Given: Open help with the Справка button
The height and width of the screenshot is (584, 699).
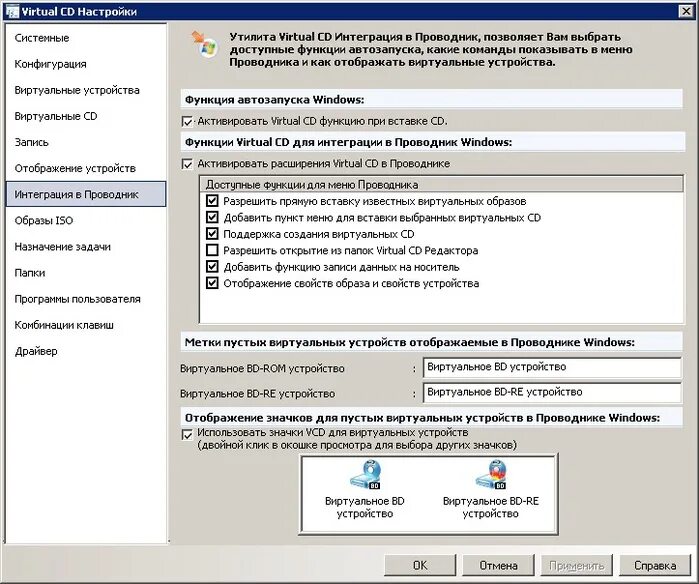Looking at the screenshot, I should point(655,565).
